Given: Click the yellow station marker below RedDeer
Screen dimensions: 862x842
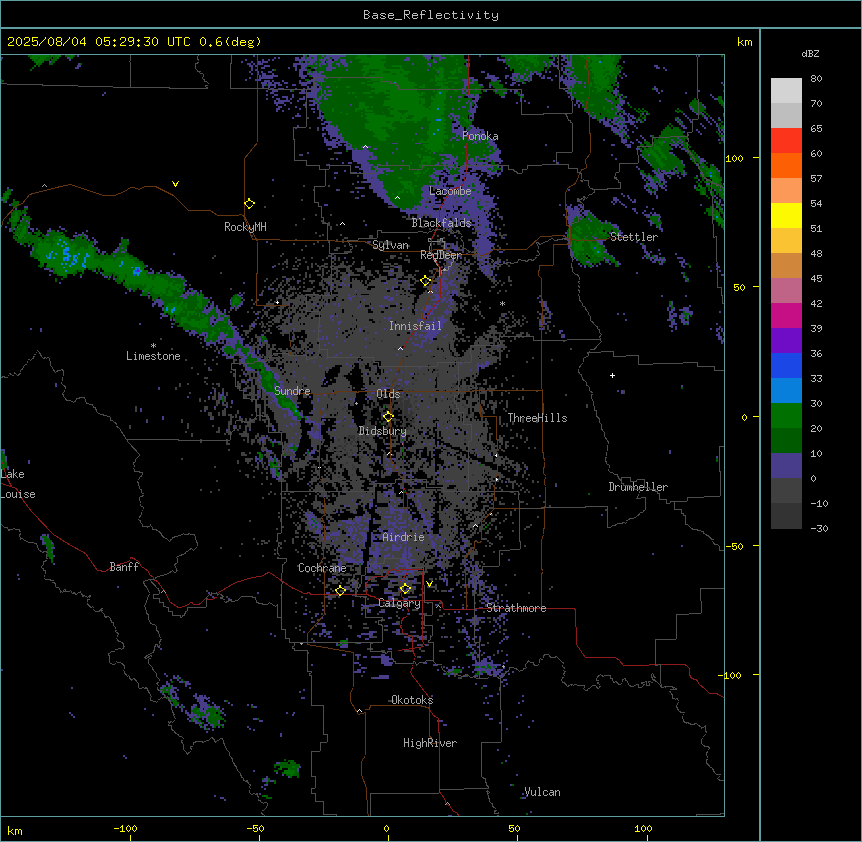Looking at the screenshot, I should [426, 281].
